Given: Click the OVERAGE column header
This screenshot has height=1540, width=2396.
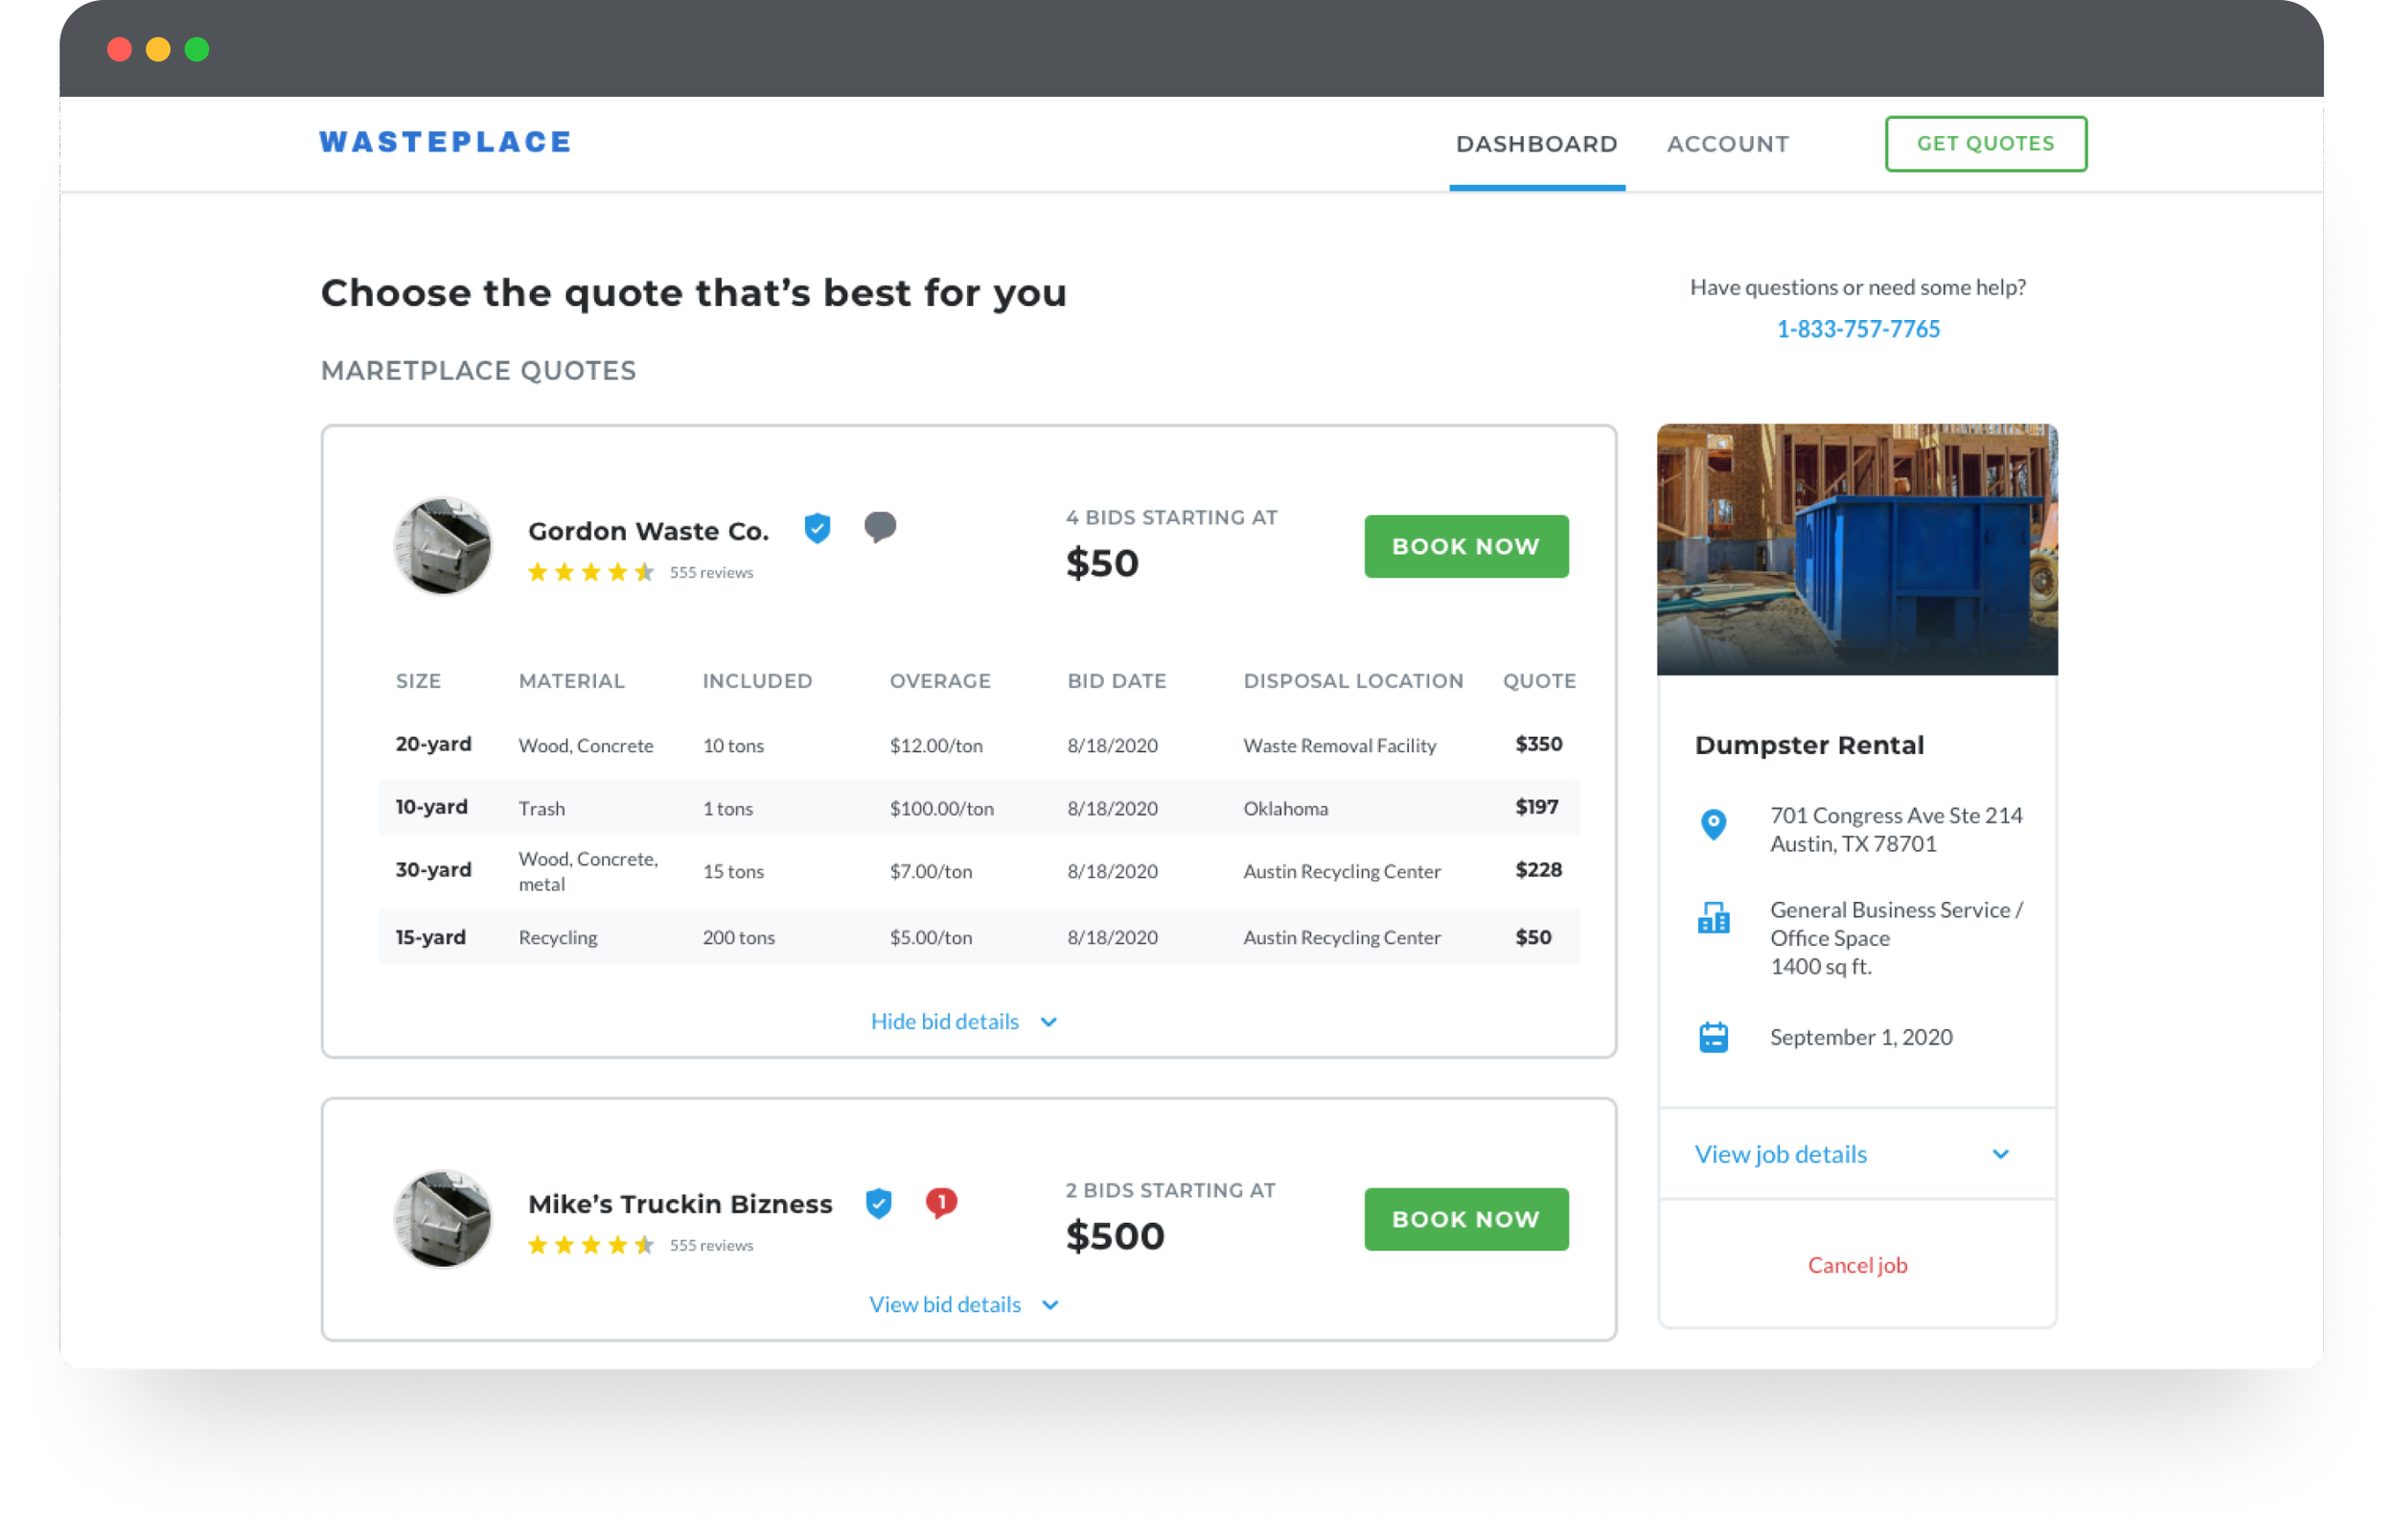Looking at the screenshot, I should pyautogui.click(x=940, y=681).
